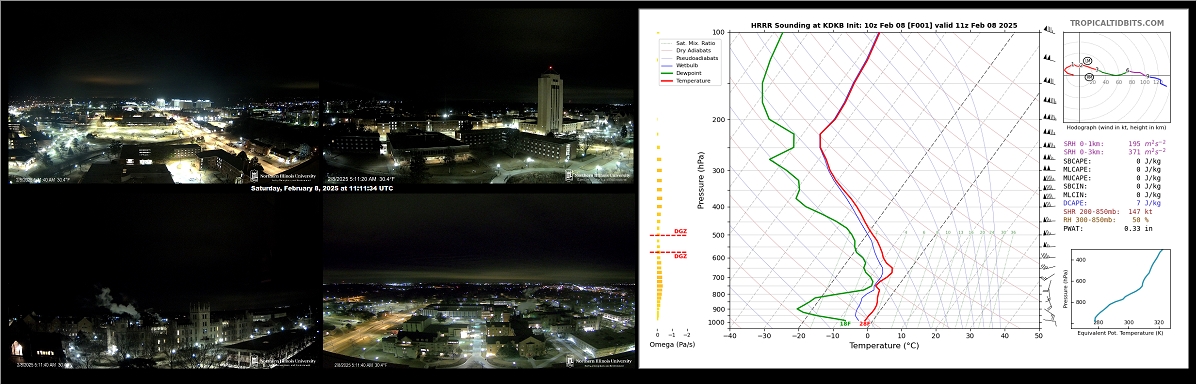
Task: Click the green 18F surface dewpoint label
Action: (x=845, y=324)
